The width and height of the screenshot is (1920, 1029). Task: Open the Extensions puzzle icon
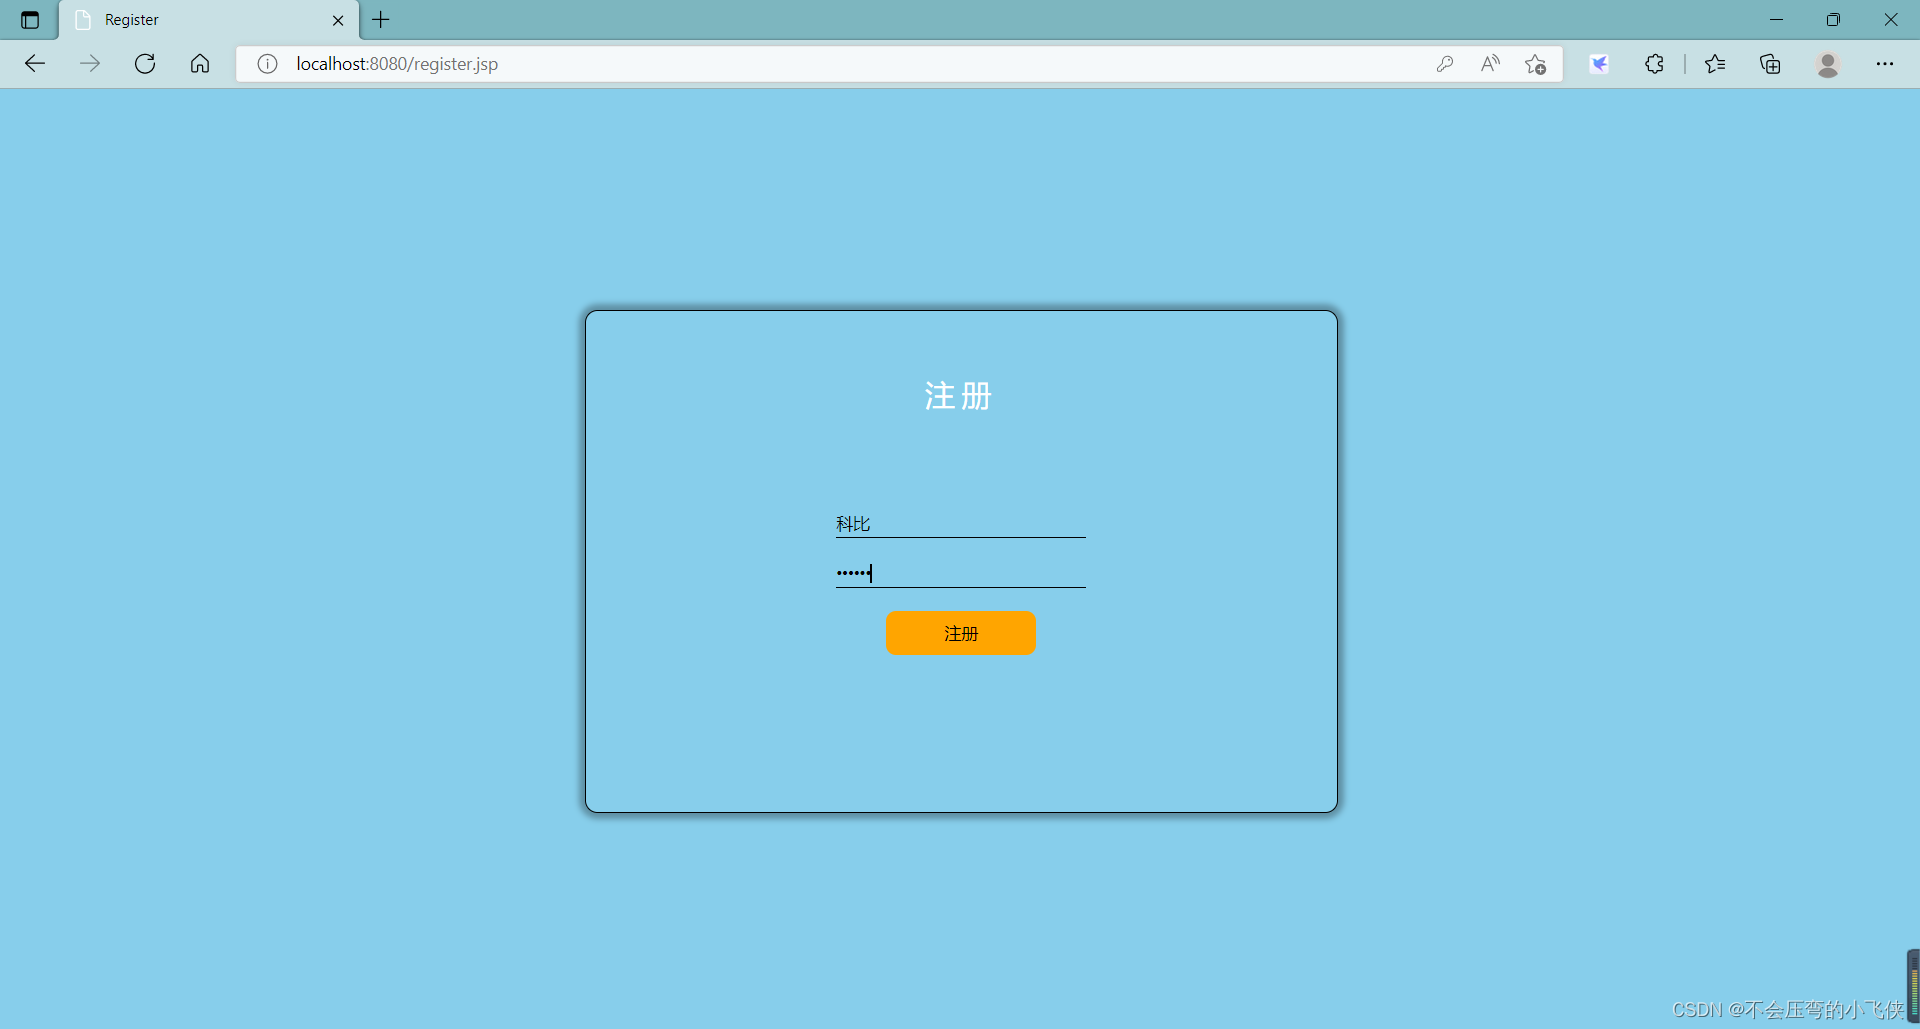pos(1654,64)
